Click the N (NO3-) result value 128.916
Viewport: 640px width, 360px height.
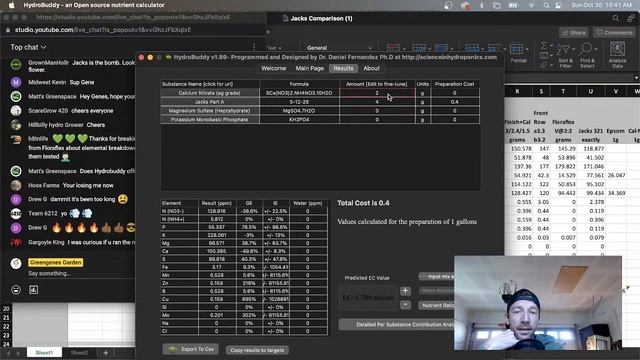[x=217, y=211]
